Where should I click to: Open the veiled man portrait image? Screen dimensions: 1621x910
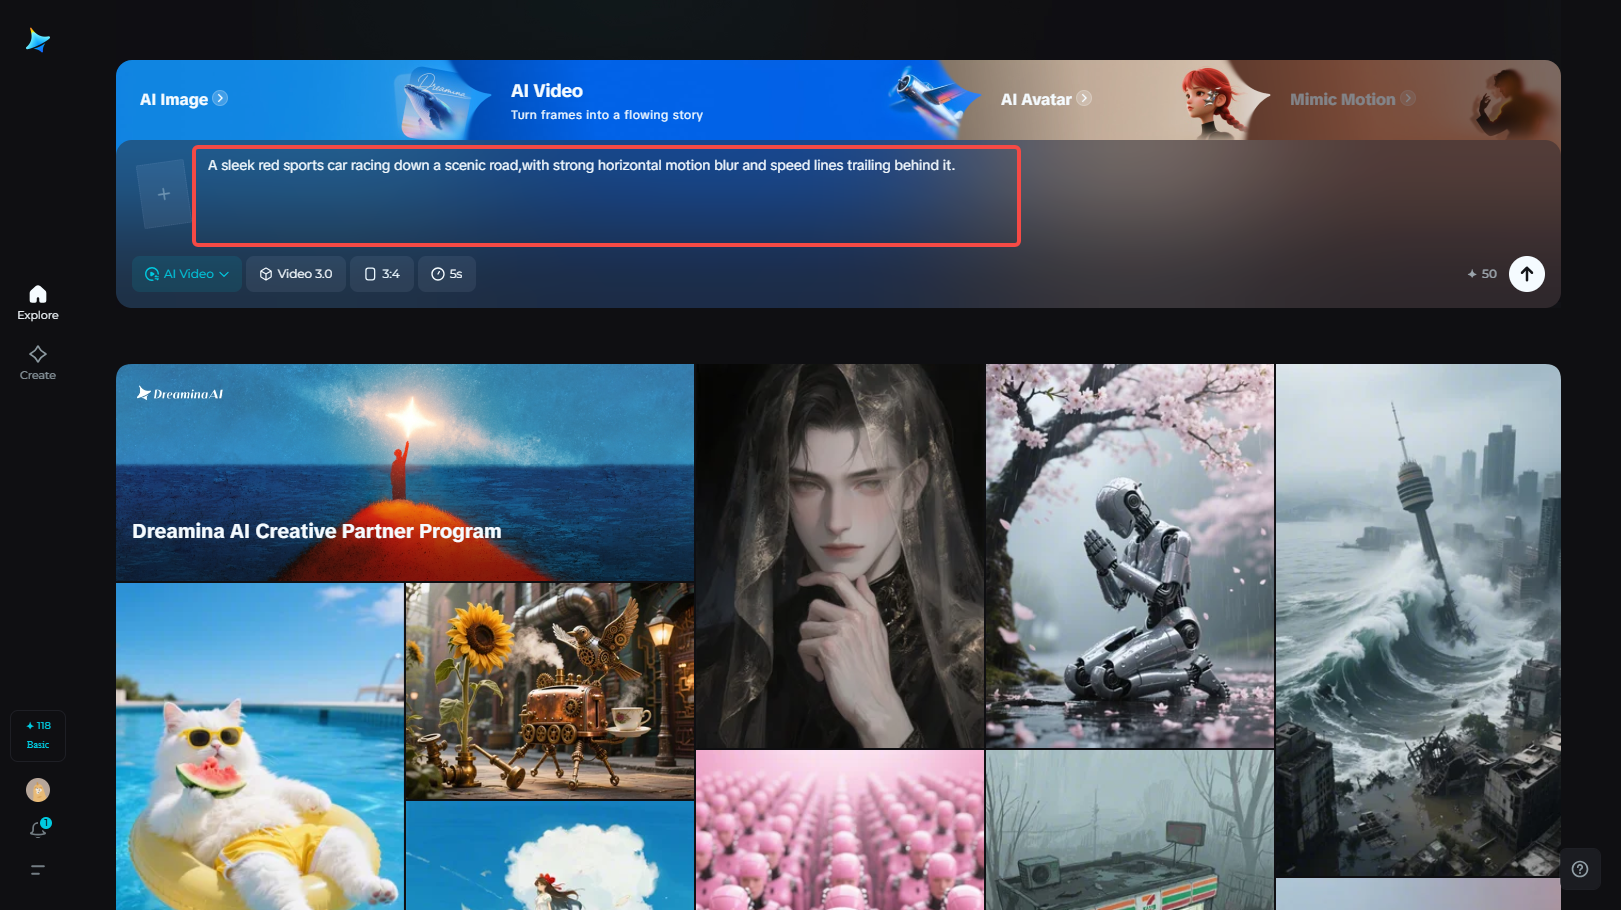tap(840, 555)
